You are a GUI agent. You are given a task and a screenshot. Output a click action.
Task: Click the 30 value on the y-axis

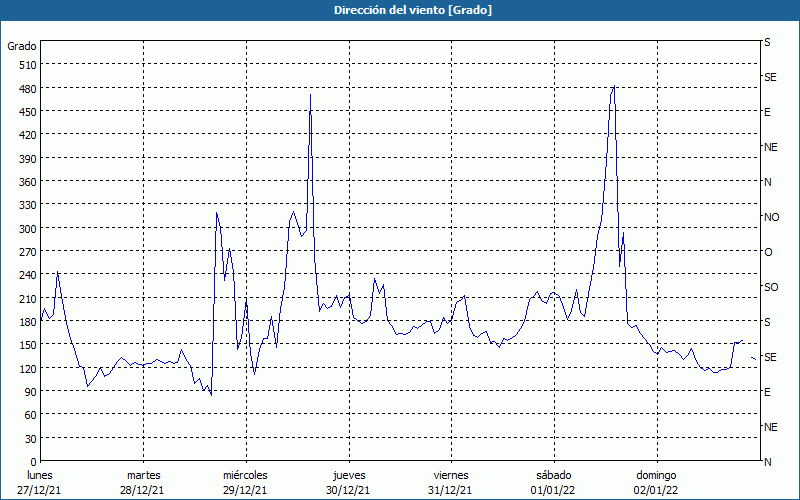pos(31,438)
